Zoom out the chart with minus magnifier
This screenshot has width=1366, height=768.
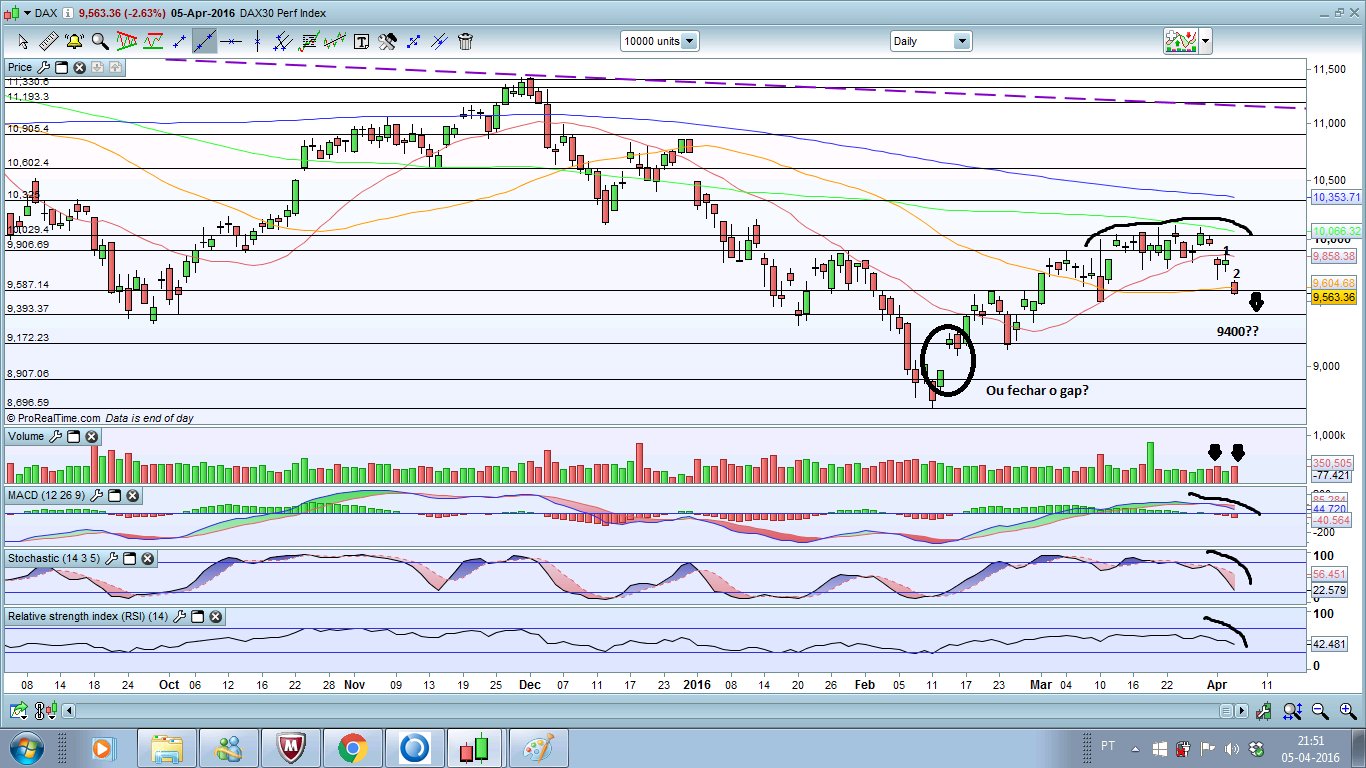(x=1322, y=711)
